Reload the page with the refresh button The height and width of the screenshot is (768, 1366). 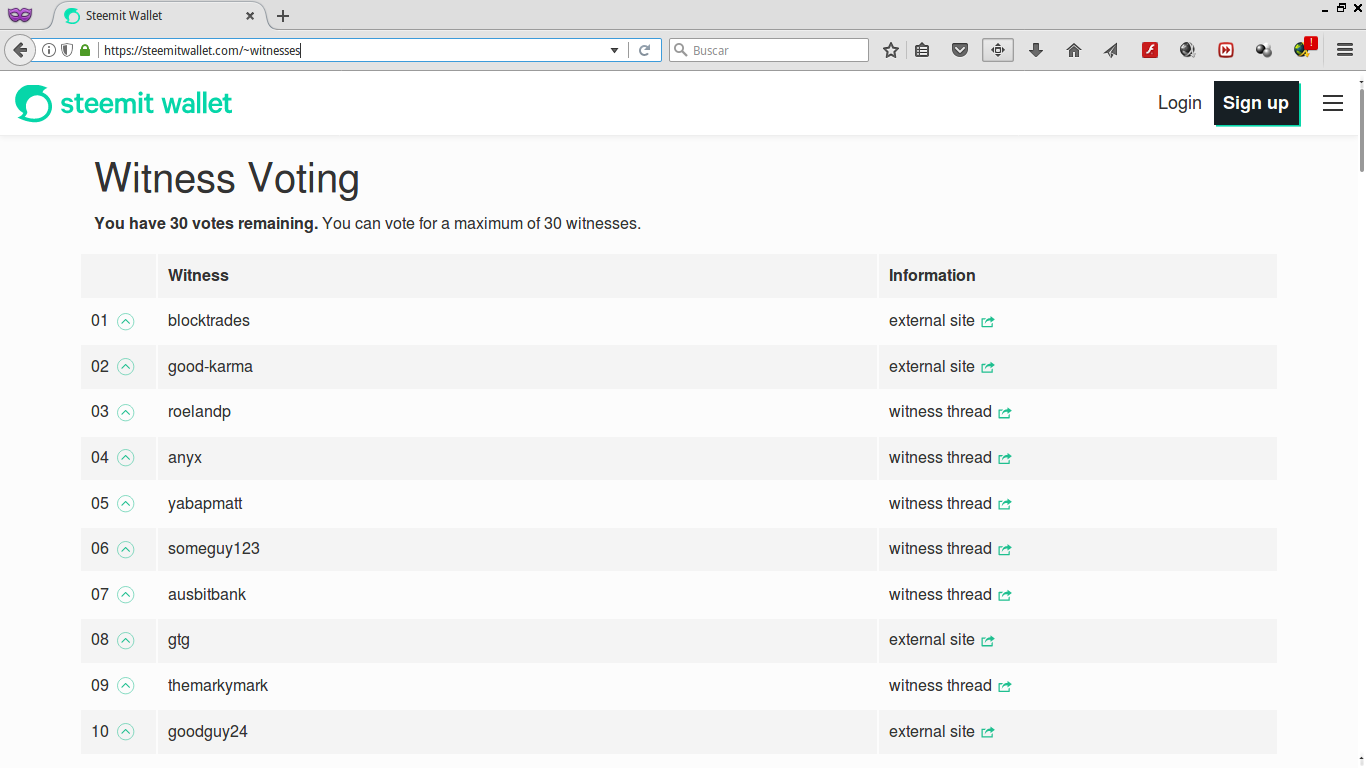click(645, 50)
